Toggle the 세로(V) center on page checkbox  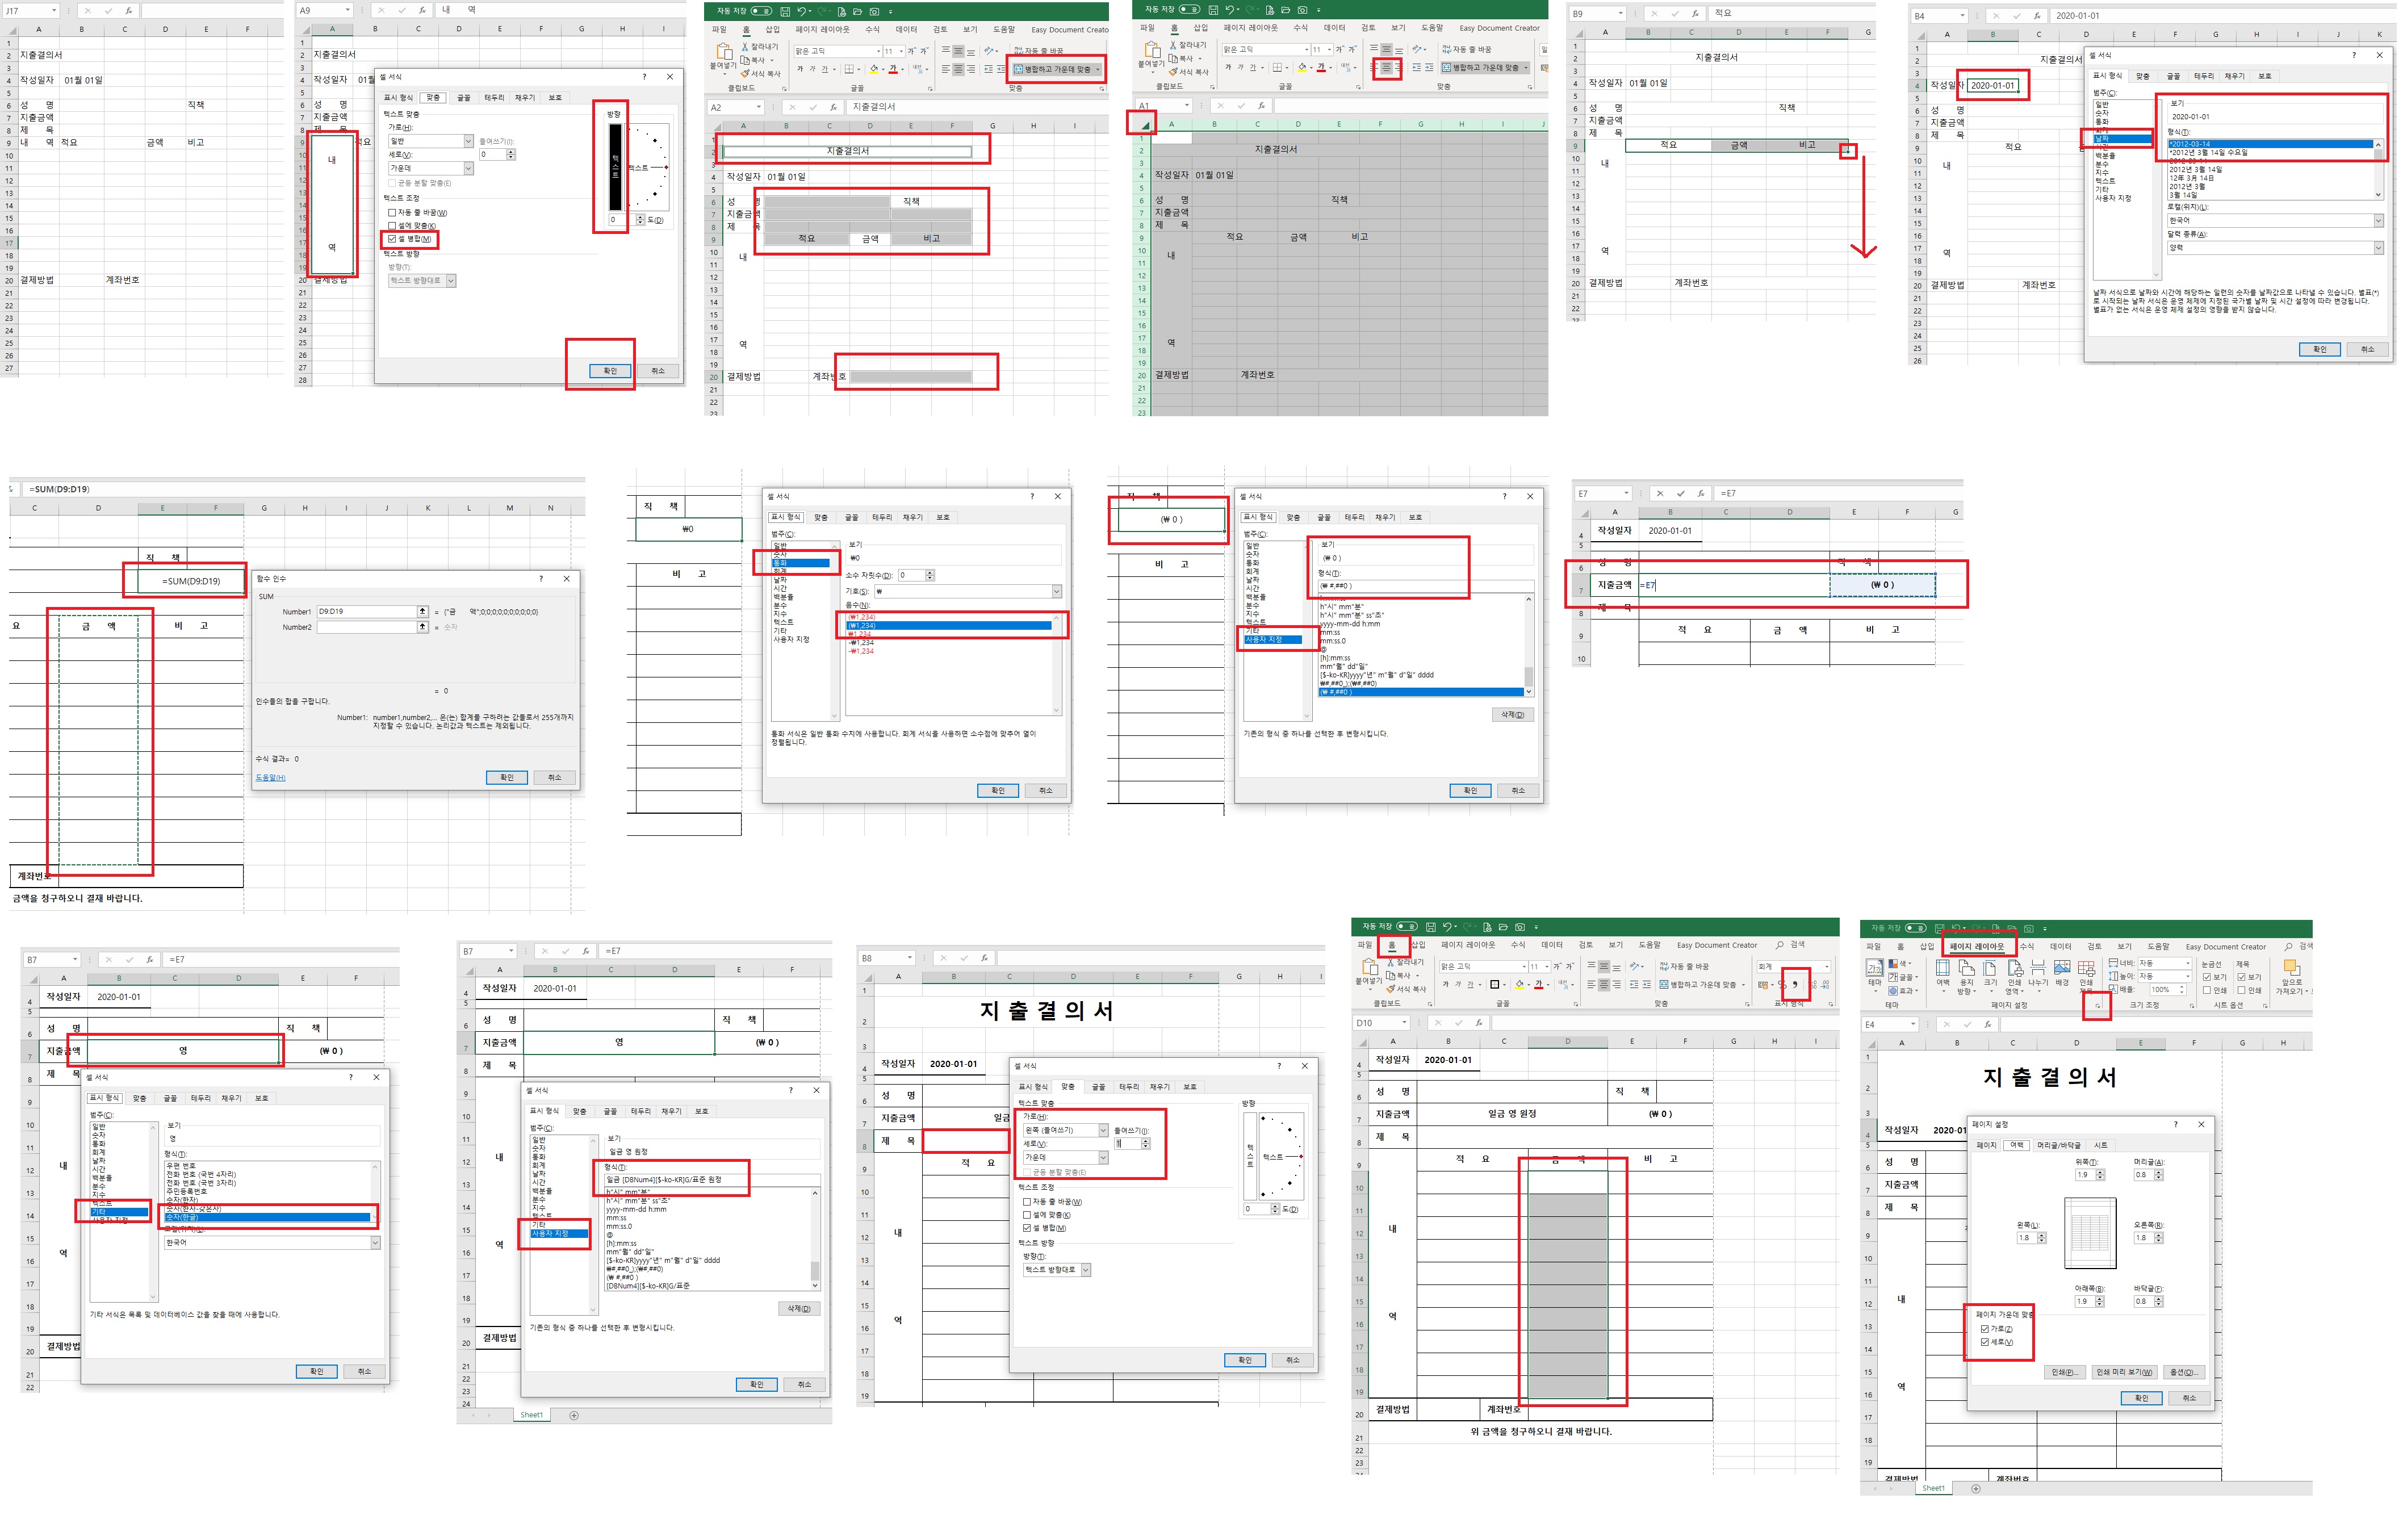pos(1985,1342)
